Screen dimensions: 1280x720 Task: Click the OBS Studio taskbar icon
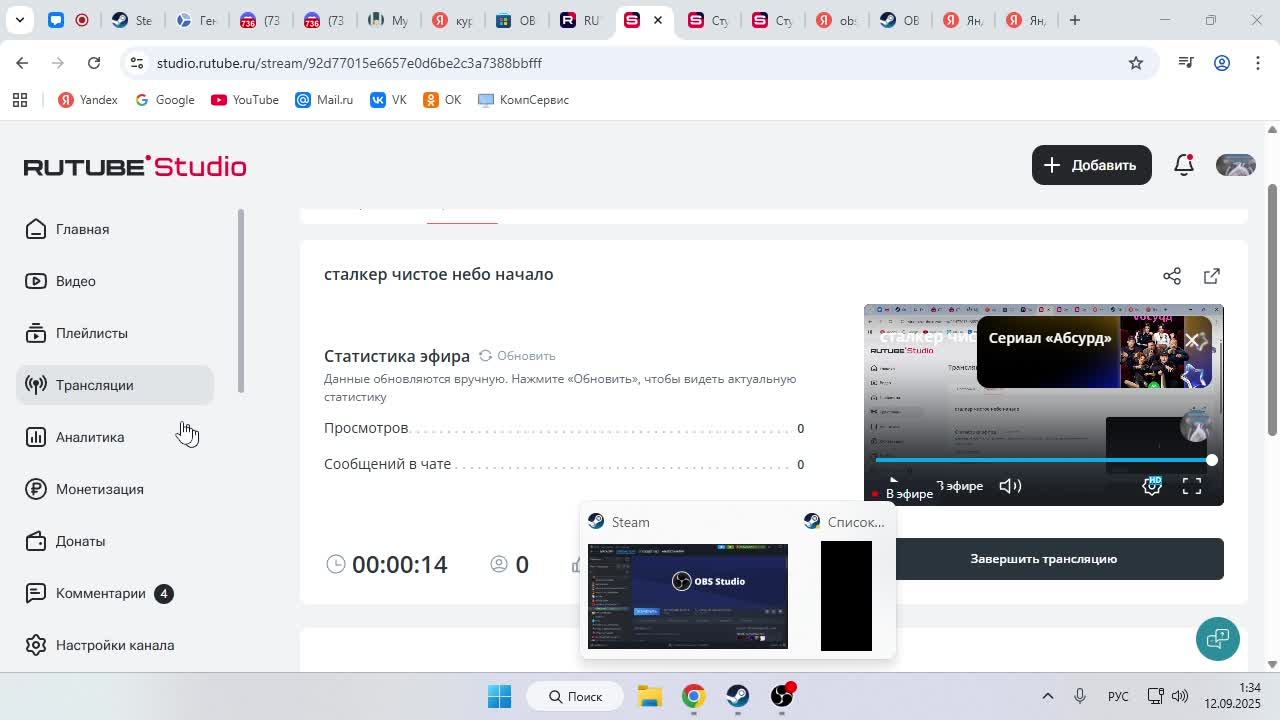coord(782,696)
